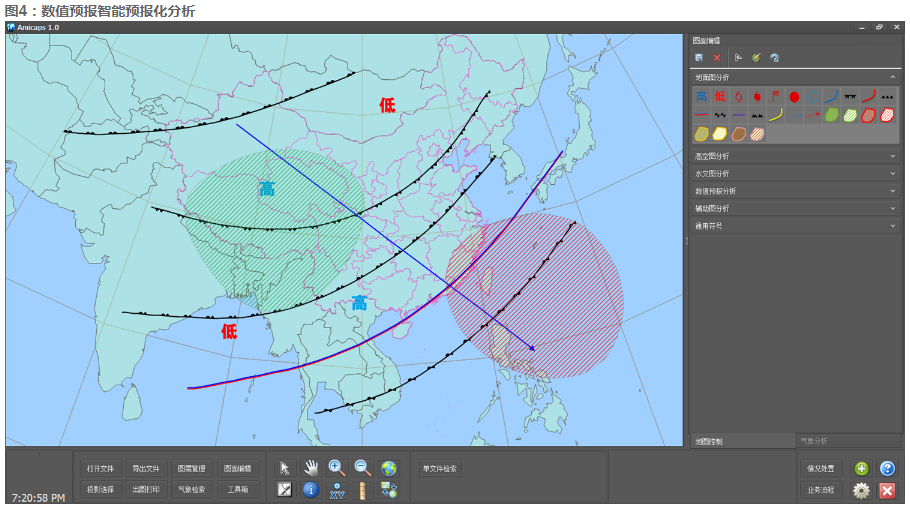Select the hollow blue circle symbol
Image resolution: width=910 pixels, height=511 pixels.
(x=813, y=96)
